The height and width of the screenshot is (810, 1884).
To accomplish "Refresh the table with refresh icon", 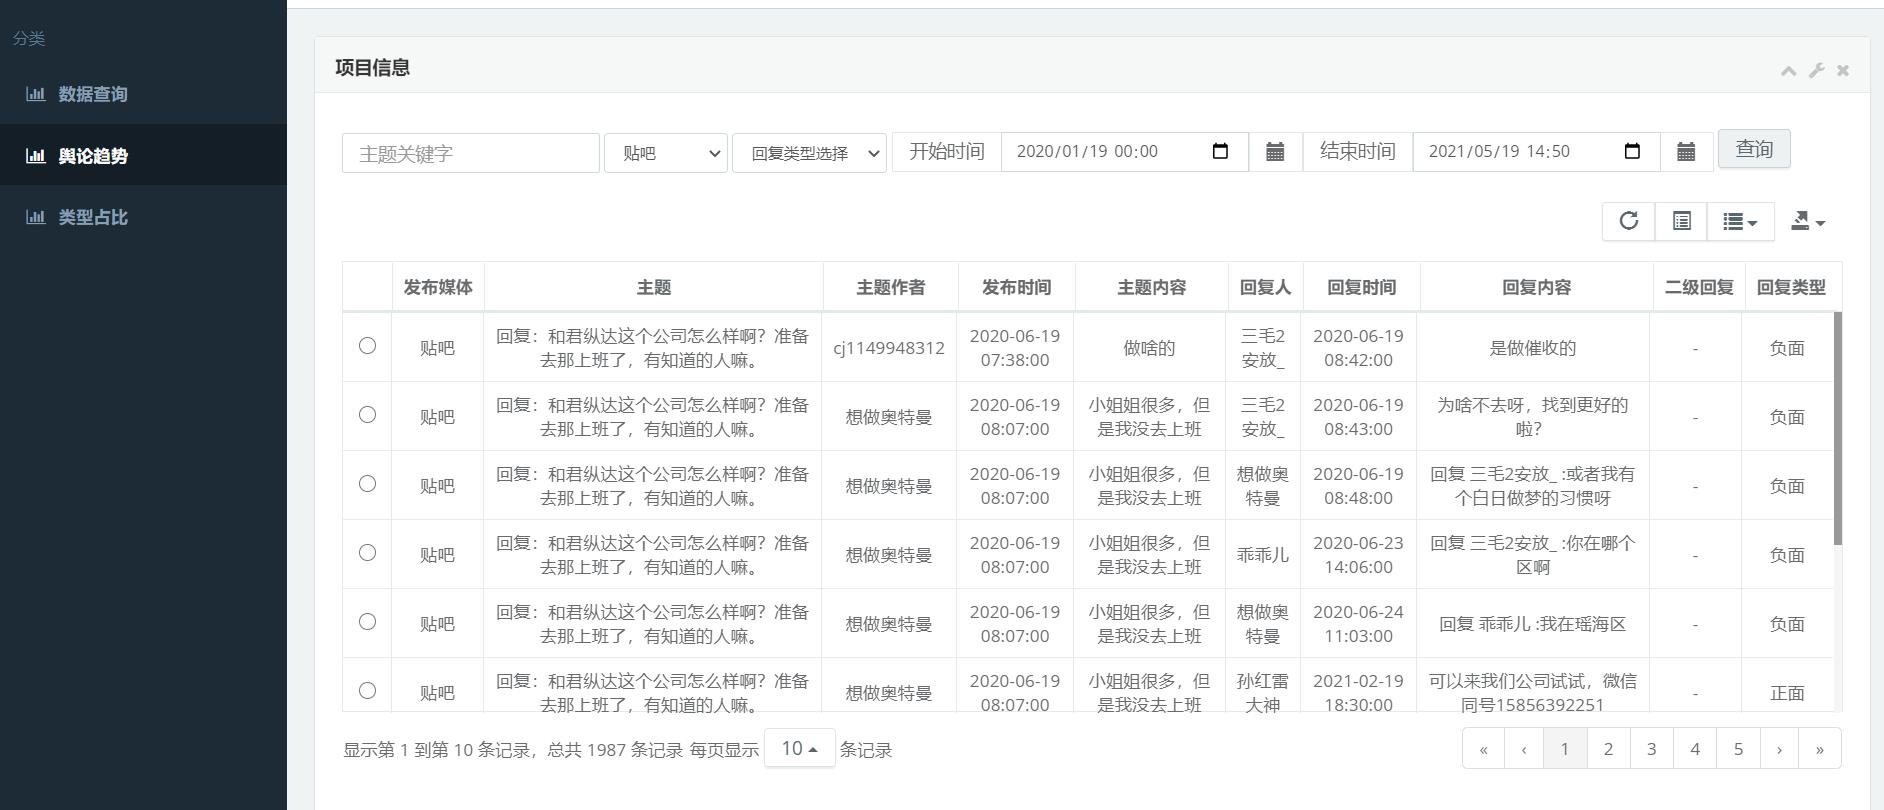I will pos(1629,221).
